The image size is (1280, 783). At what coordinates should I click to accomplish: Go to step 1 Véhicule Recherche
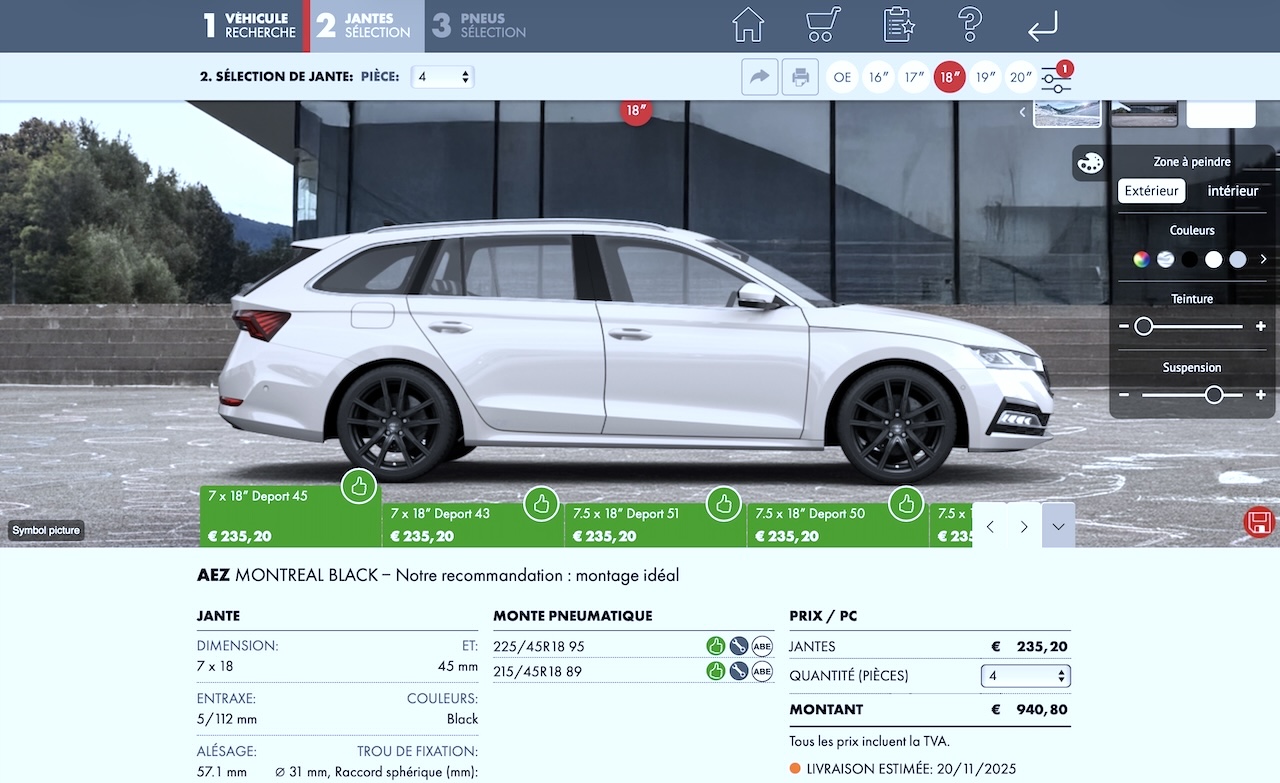tap(250, 26)
